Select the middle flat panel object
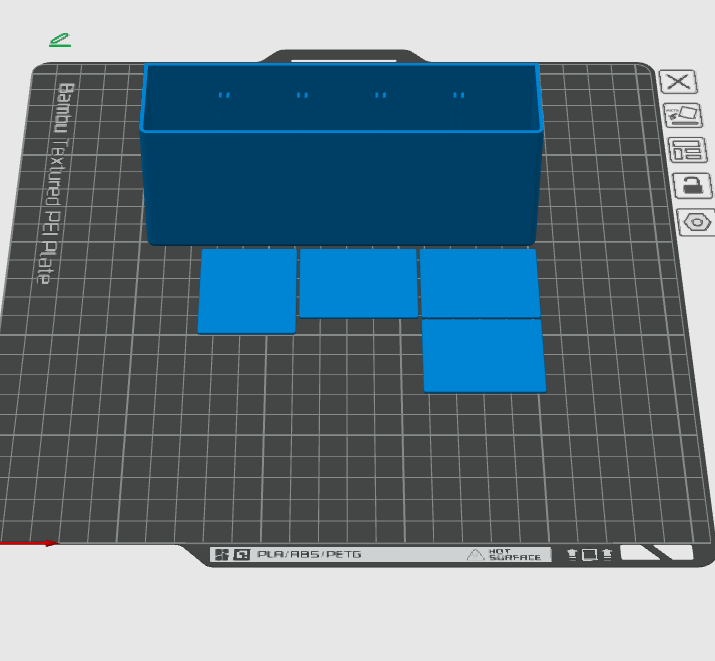Viewport: 715px width, 661px height. click(358, 283)
